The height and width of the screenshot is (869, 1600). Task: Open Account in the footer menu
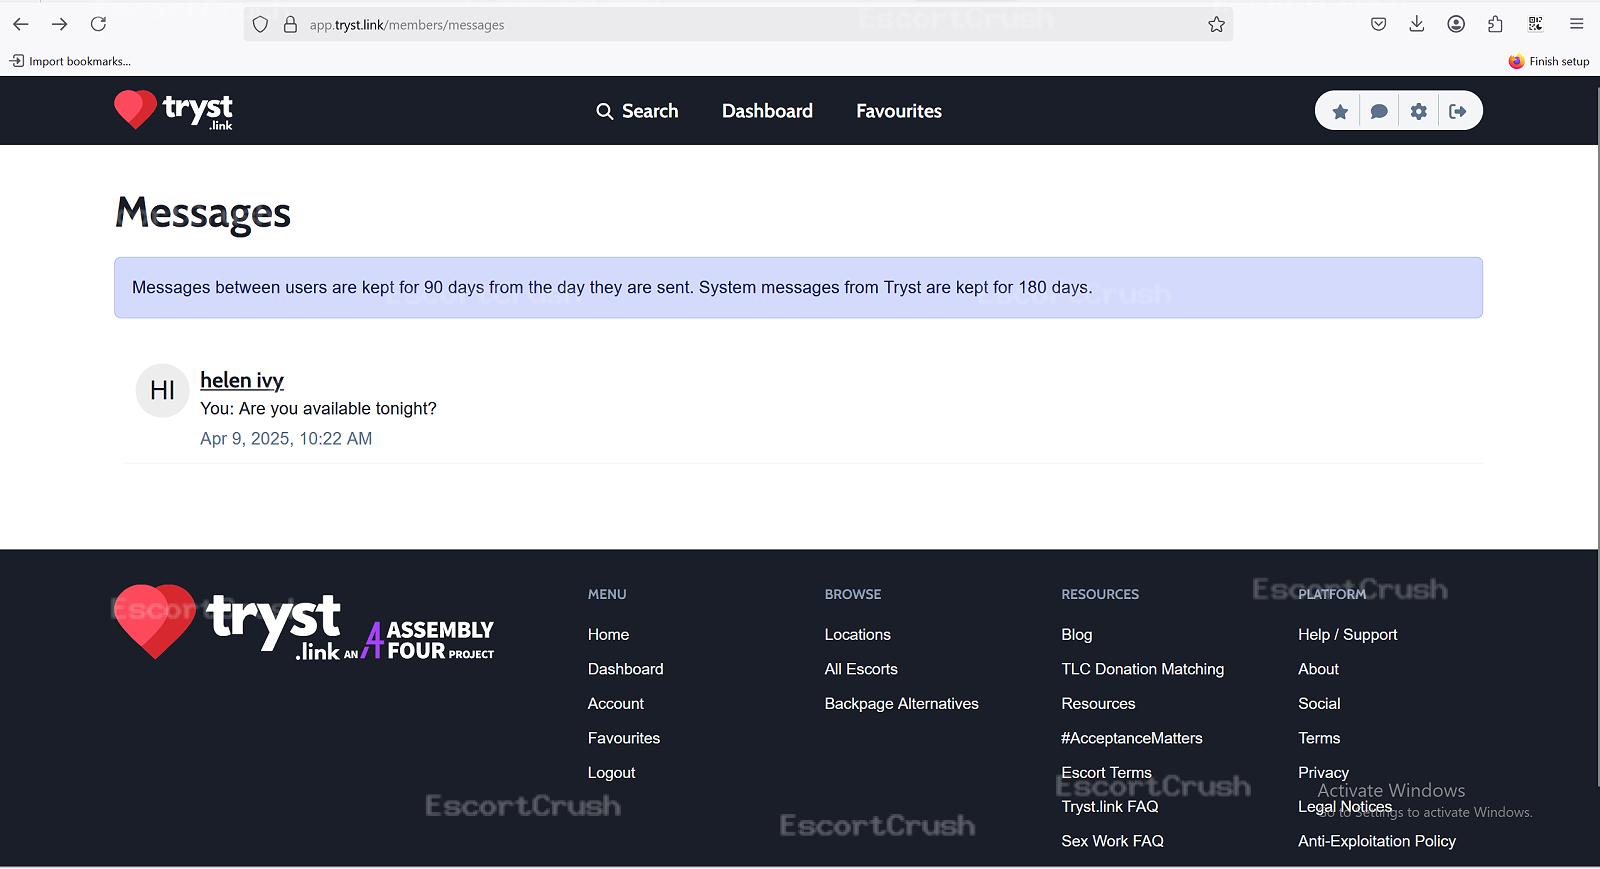click(616, 704)
